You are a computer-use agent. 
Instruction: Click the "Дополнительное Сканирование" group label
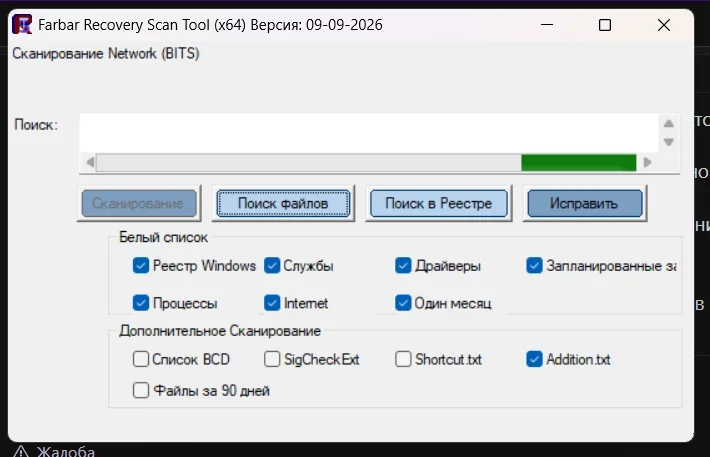220,331
